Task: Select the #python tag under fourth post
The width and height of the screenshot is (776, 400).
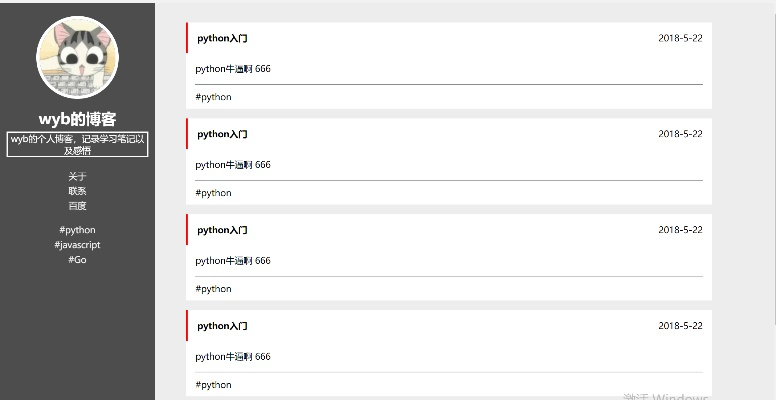Action: pyautogui.click(x=213, y=385)
